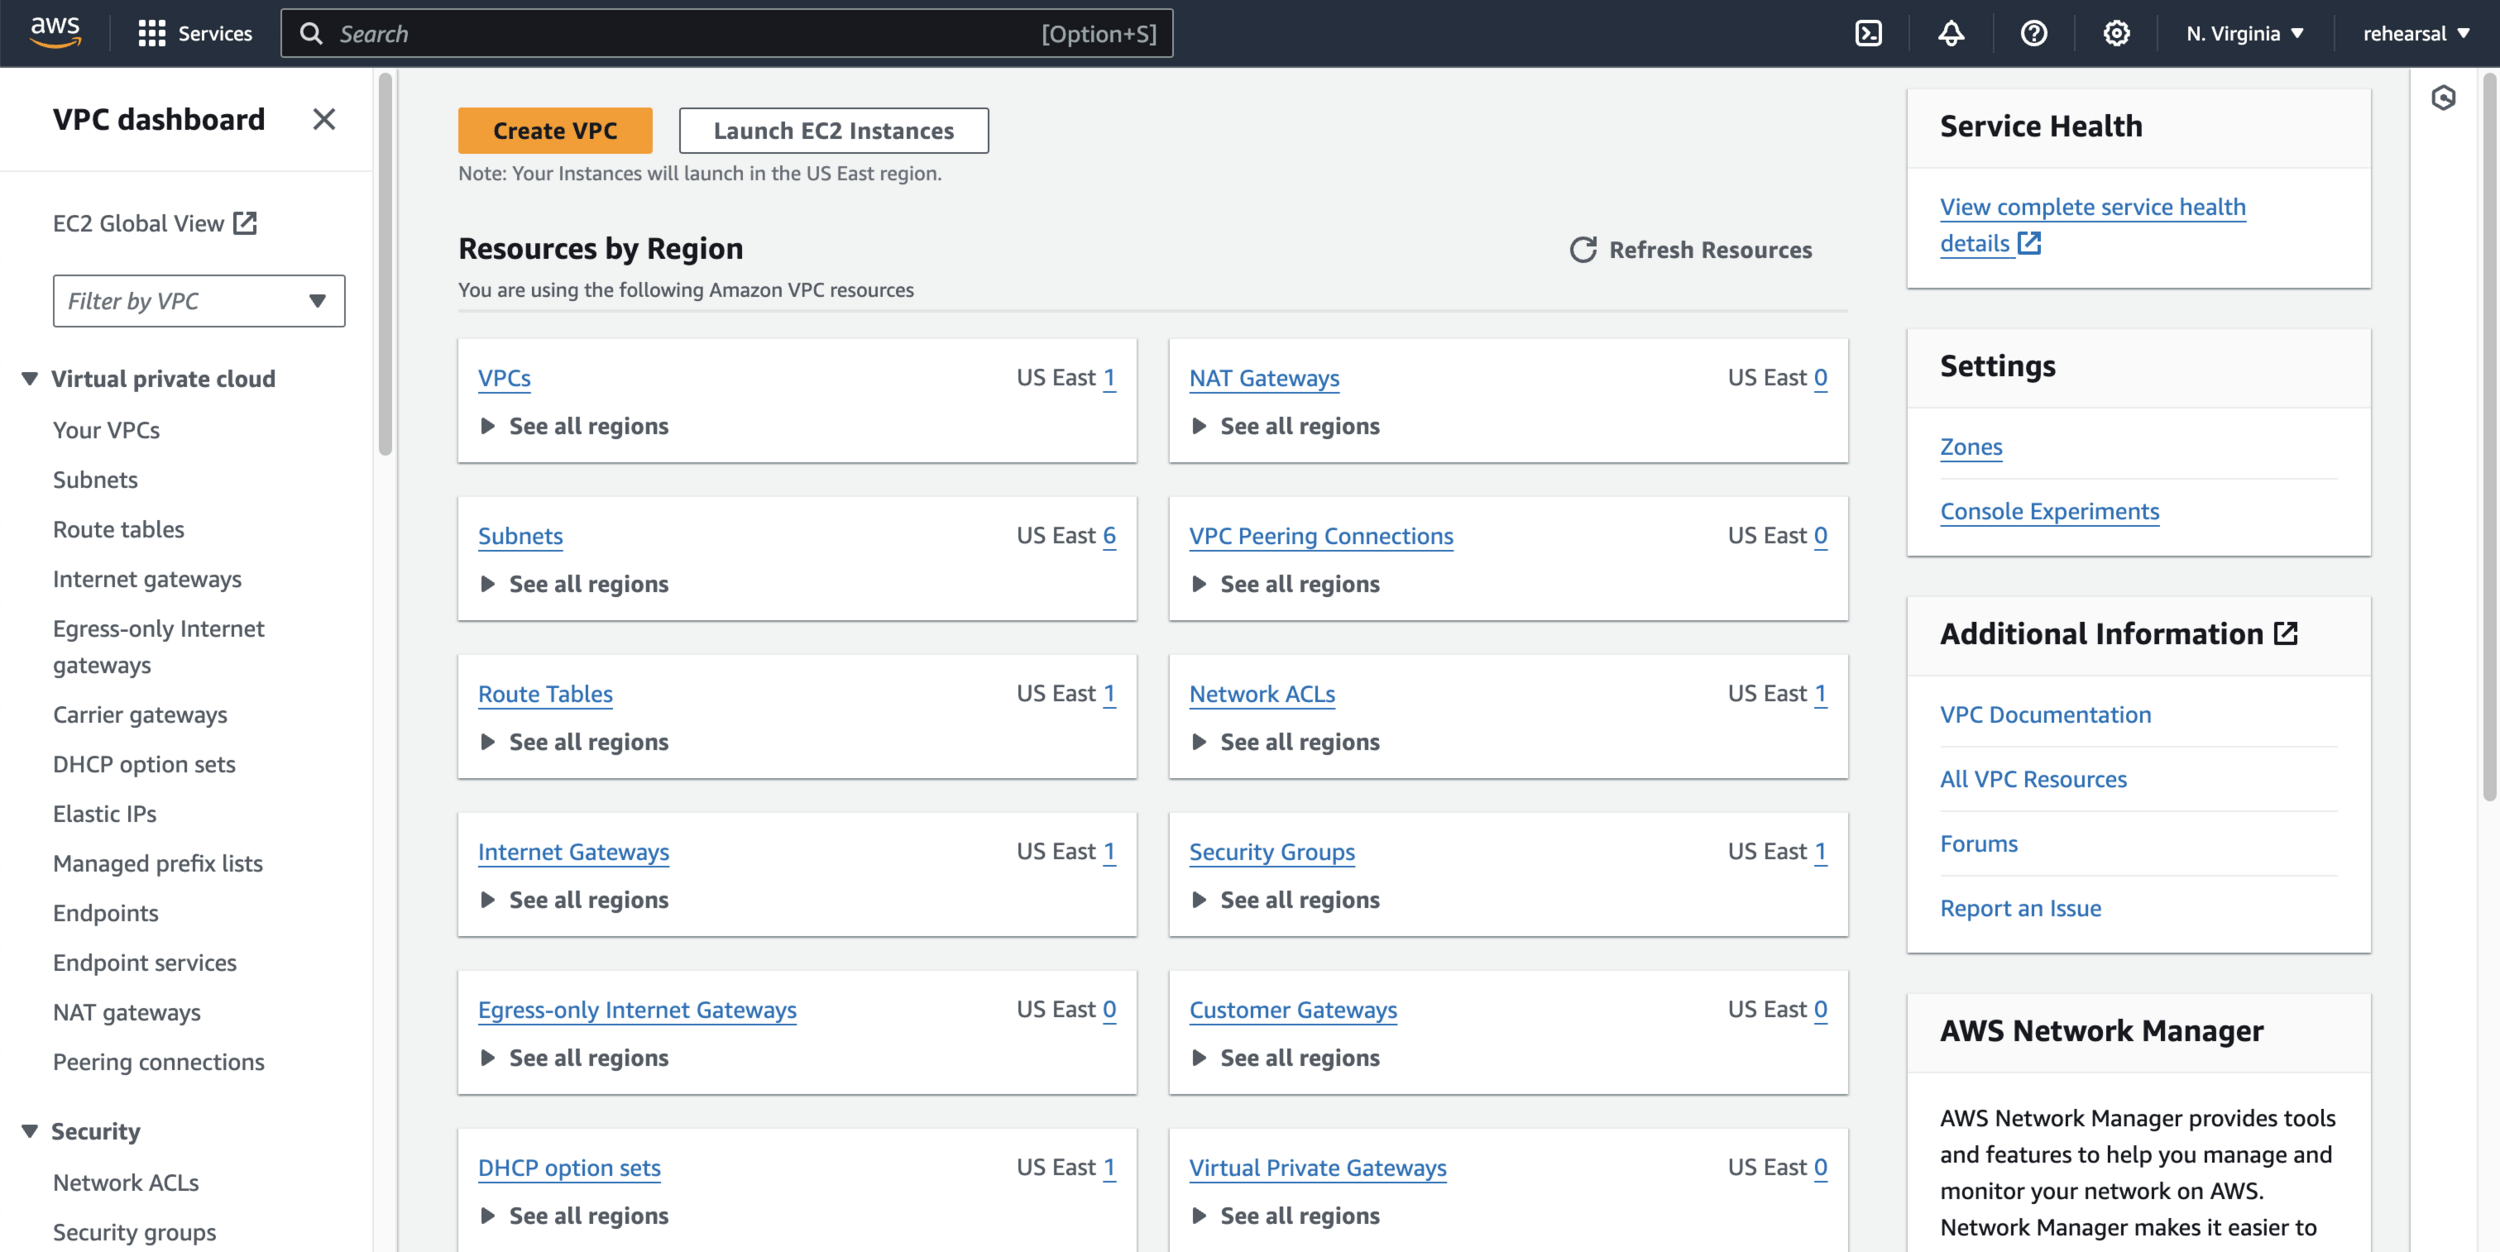2500x1252 pixels.
Task: Click the Create VPC button
Action: pos(555,131)
